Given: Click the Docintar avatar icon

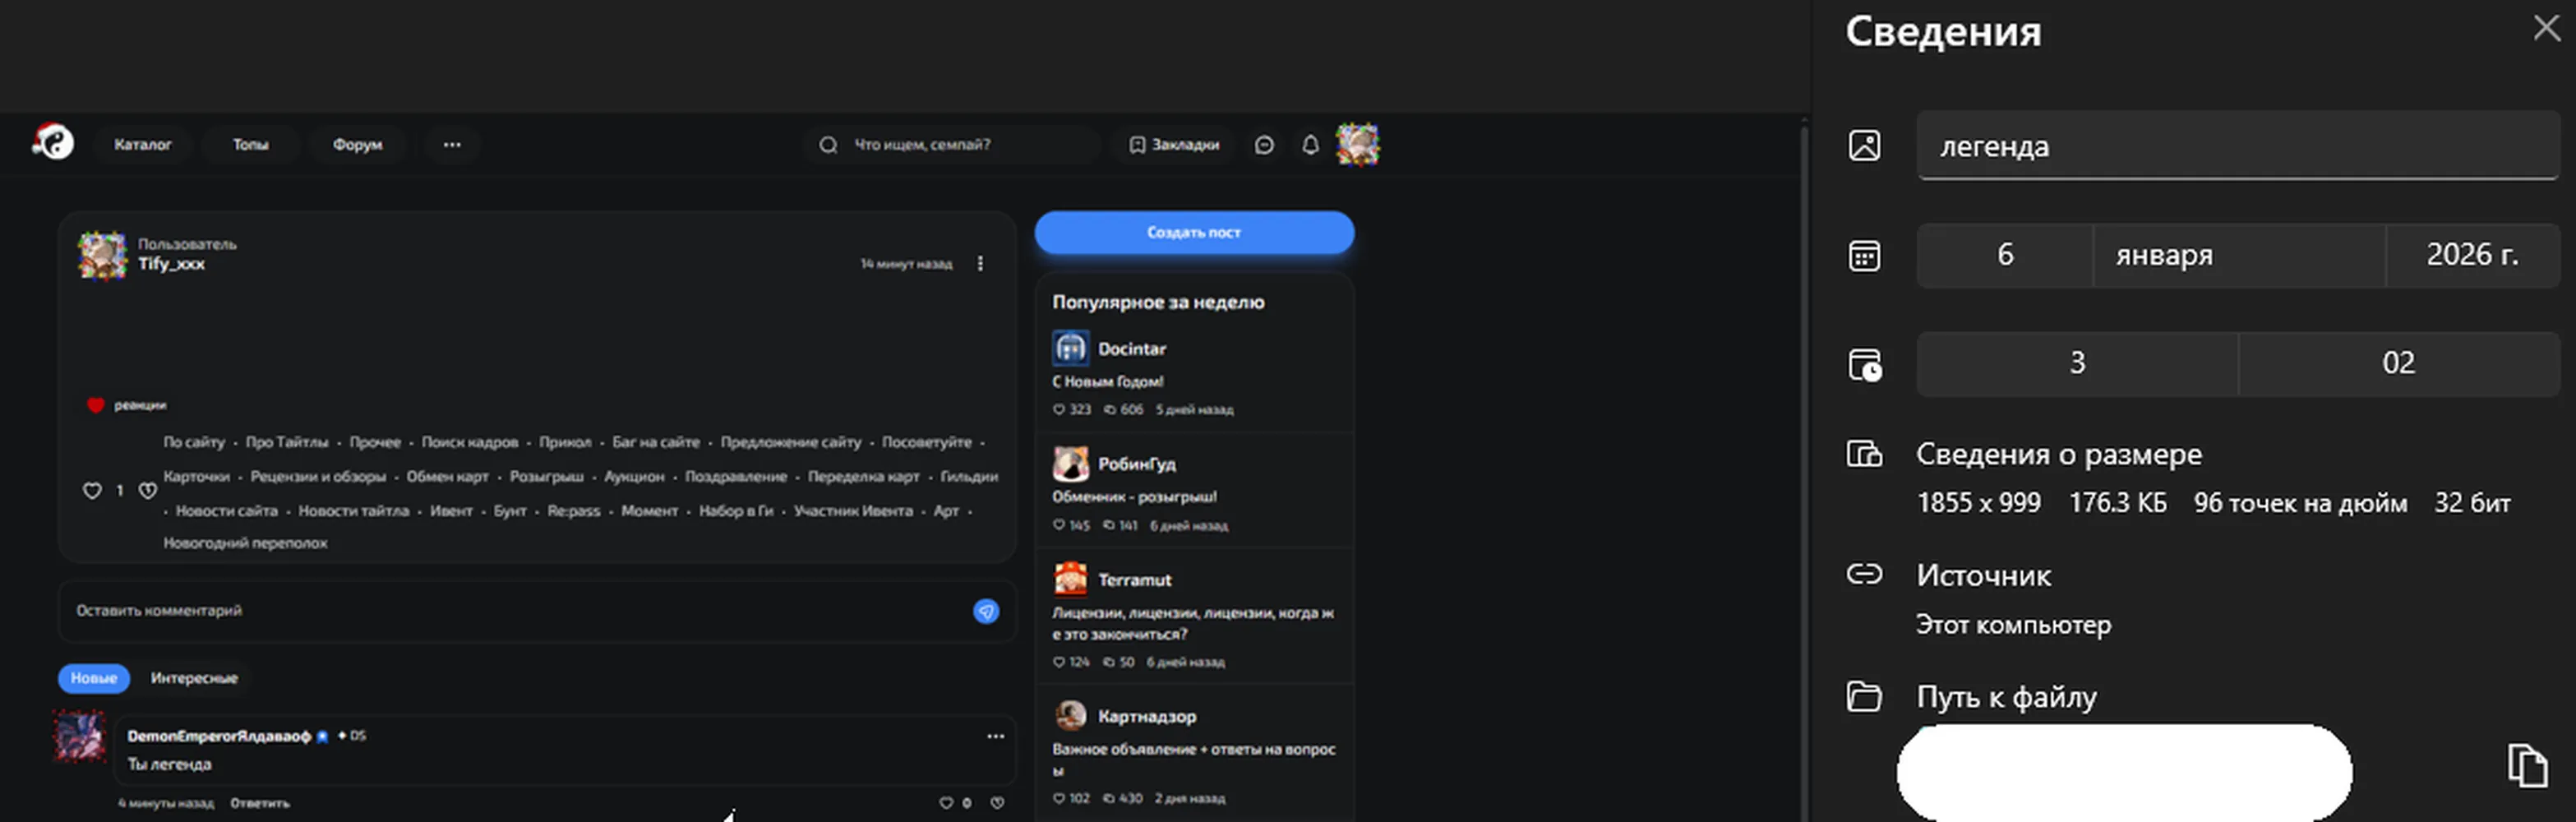Looking at the screenshot, I should tap(1070, 348).
